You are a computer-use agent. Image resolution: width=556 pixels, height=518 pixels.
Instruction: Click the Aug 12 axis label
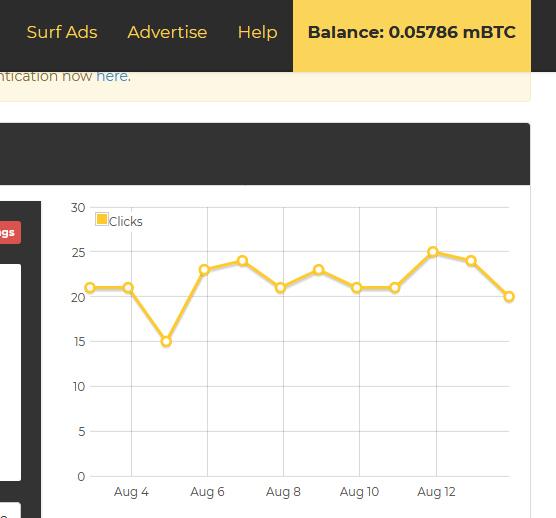(x=436, y=492)
